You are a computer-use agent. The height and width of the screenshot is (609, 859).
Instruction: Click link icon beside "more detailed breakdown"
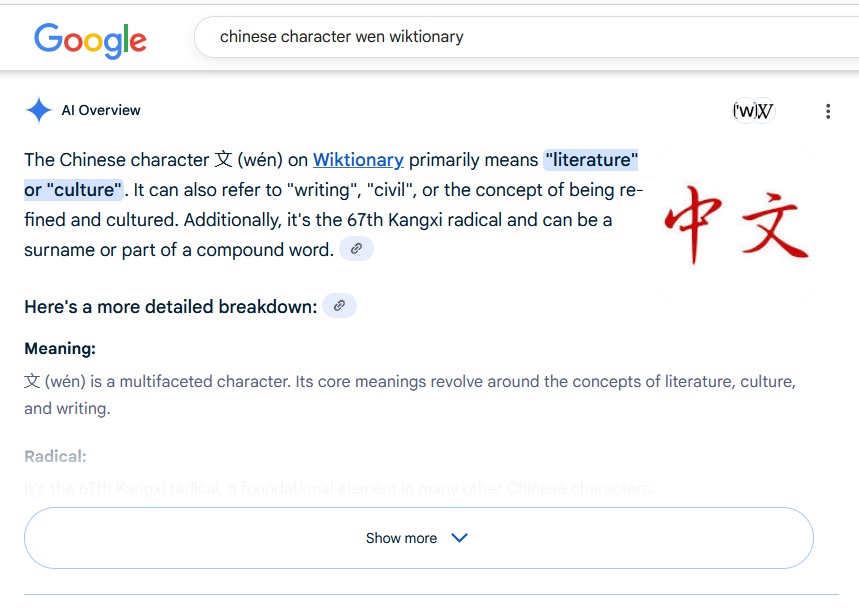[x=339, y=306]
